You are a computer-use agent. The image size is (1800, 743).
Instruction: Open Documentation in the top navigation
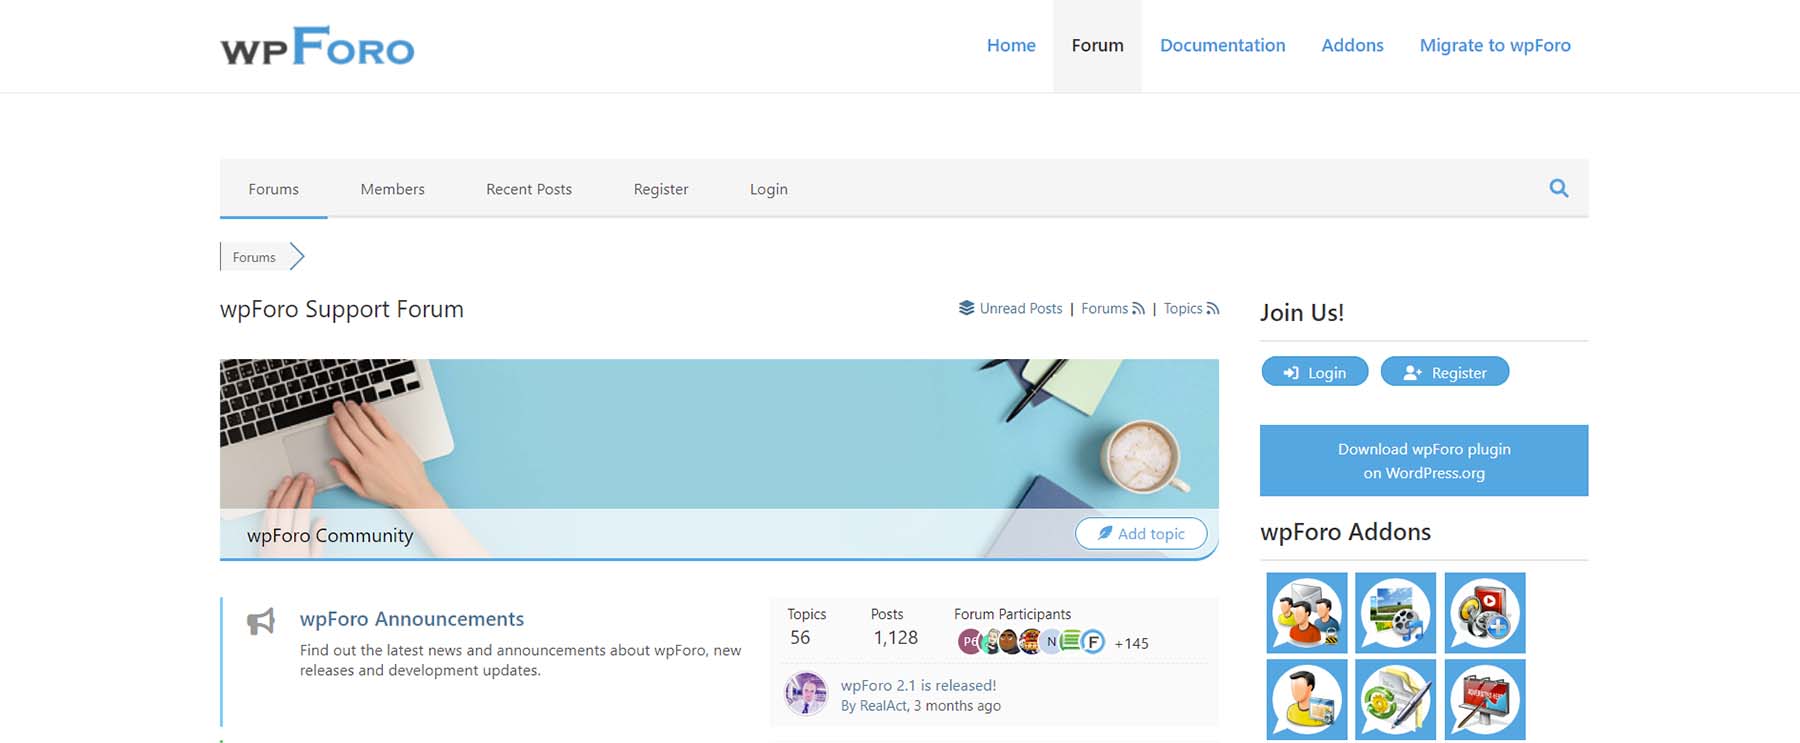coord(1222,46)
